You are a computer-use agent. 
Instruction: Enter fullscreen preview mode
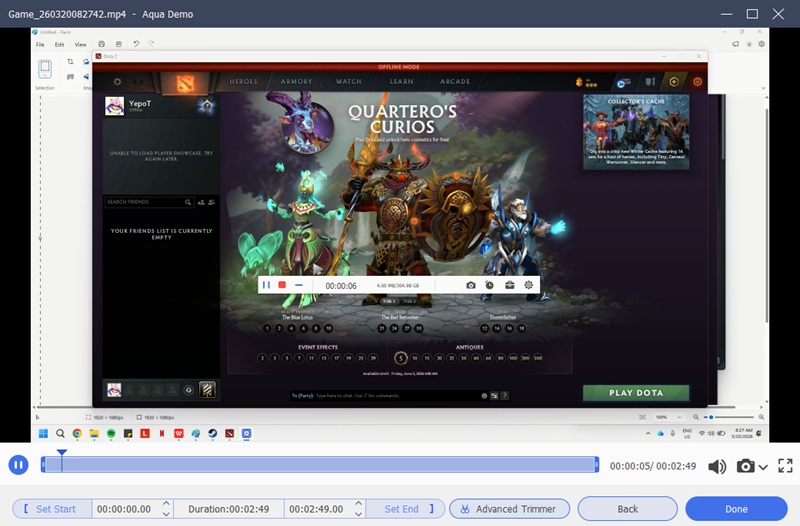(785, 465)
